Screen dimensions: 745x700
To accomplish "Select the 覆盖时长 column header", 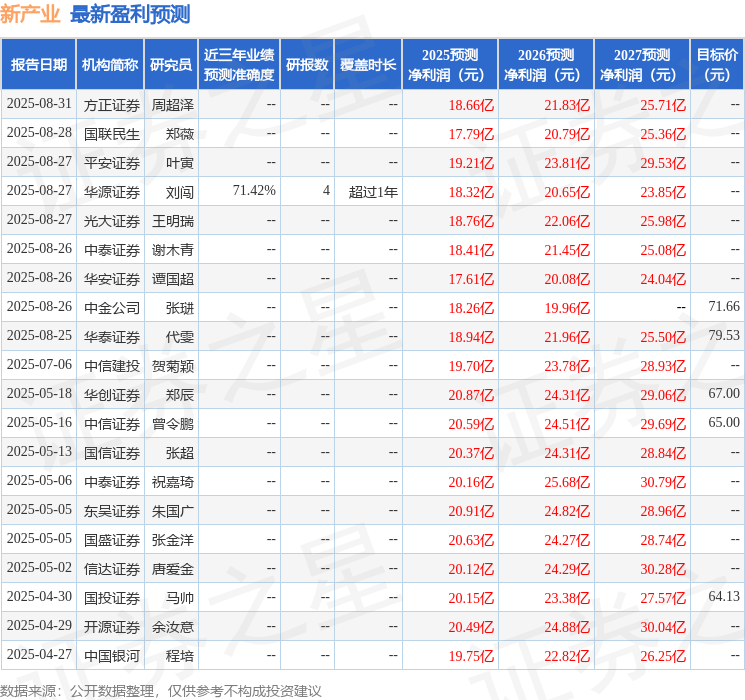I will 368,65.
